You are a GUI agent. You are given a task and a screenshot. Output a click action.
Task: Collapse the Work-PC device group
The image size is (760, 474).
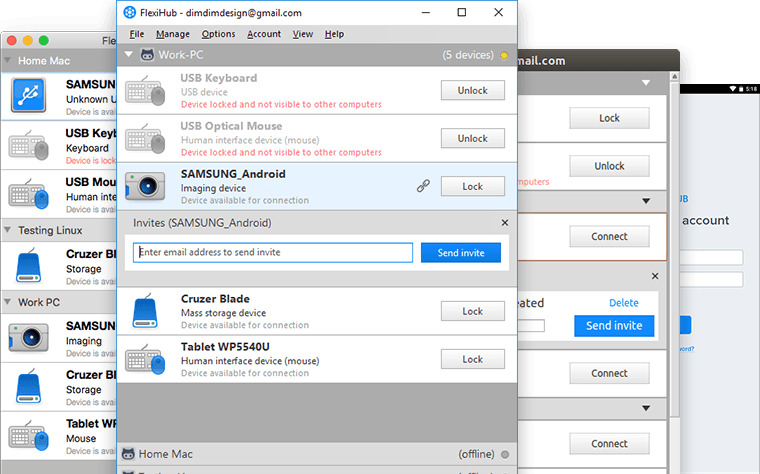128,54
